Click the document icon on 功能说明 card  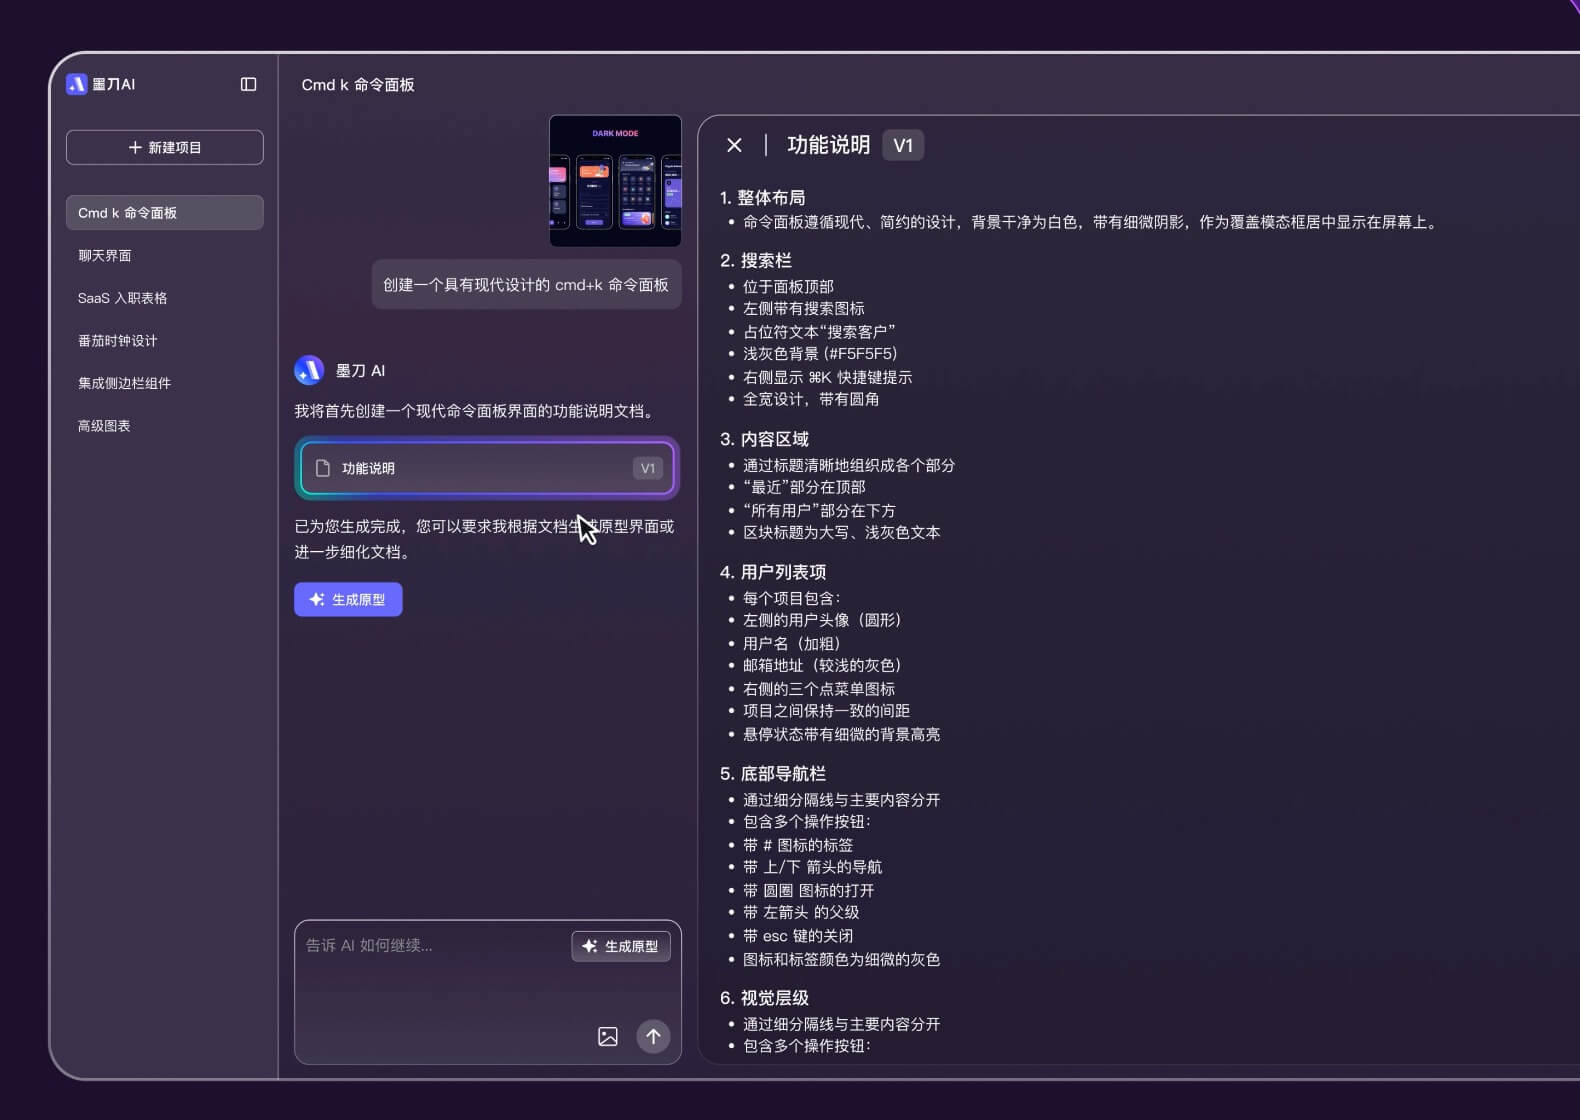pyautogui.click(x=323, y=468)
